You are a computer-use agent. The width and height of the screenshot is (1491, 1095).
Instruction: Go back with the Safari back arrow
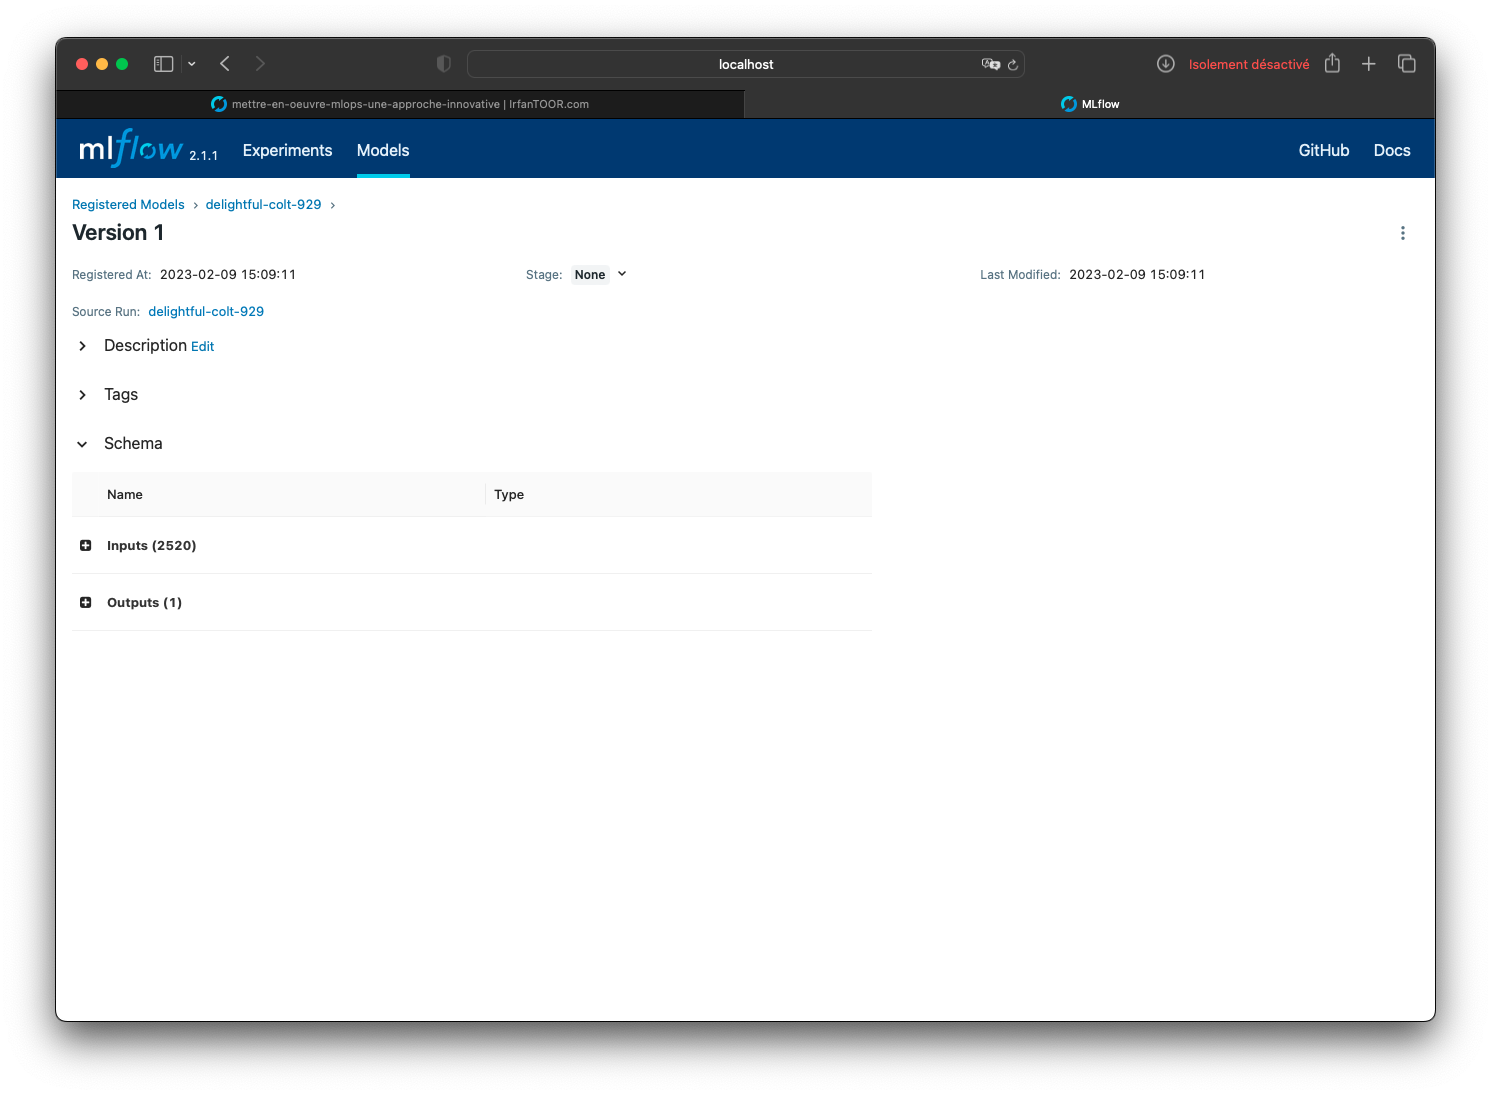coord(225,64)
